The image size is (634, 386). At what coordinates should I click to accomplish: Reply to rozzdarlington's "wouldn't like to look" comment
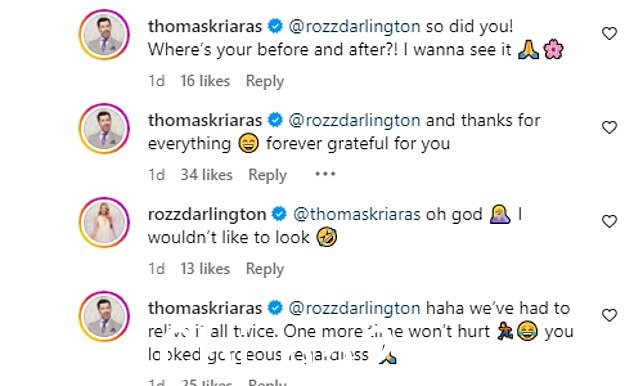click(265, 269)
